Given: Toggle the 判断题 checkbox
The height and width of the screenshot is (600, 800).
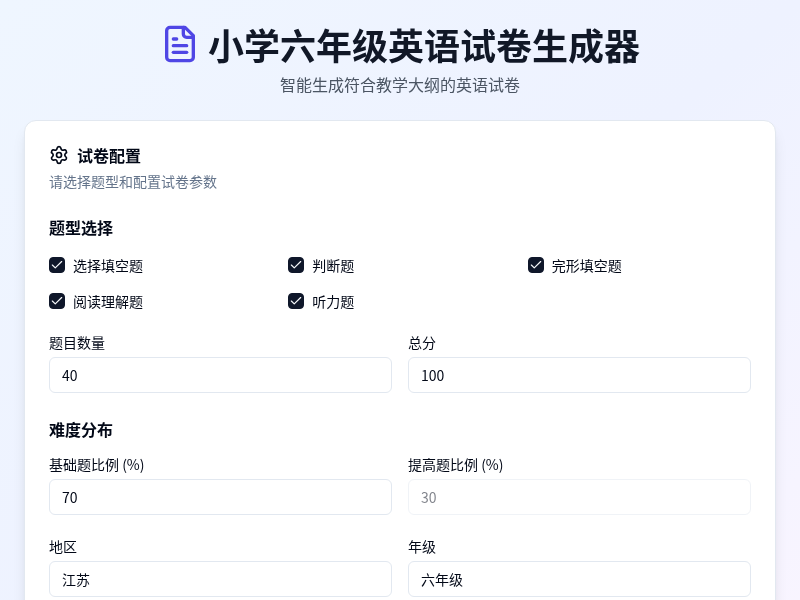Looking at the screenshot, I should point(296,265).
